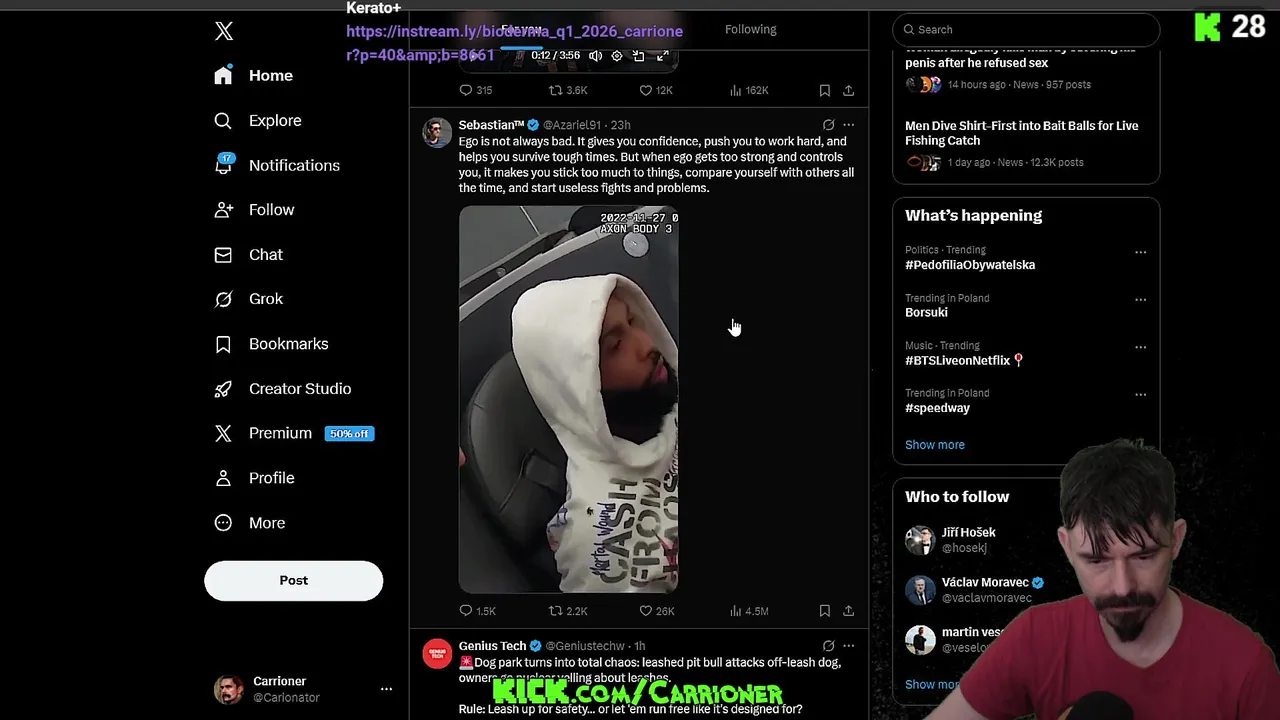Open Notifications with 17 badge
Screen dimensions: 1280x720
(279, 165)
